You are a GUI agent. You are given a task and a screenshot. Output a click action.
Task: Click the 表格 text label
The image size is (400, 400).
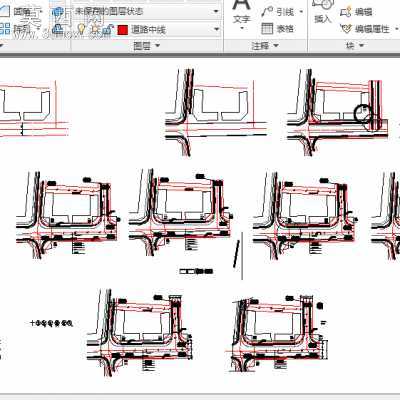(285, 29)
